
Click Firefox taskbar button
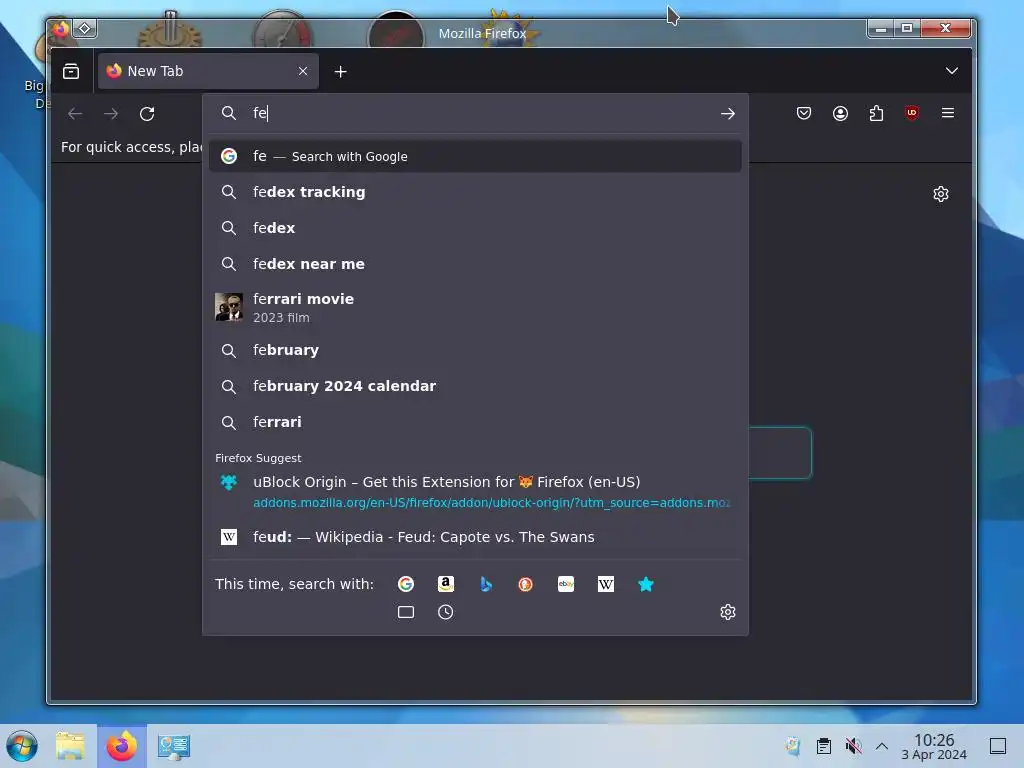coord(122,746)
